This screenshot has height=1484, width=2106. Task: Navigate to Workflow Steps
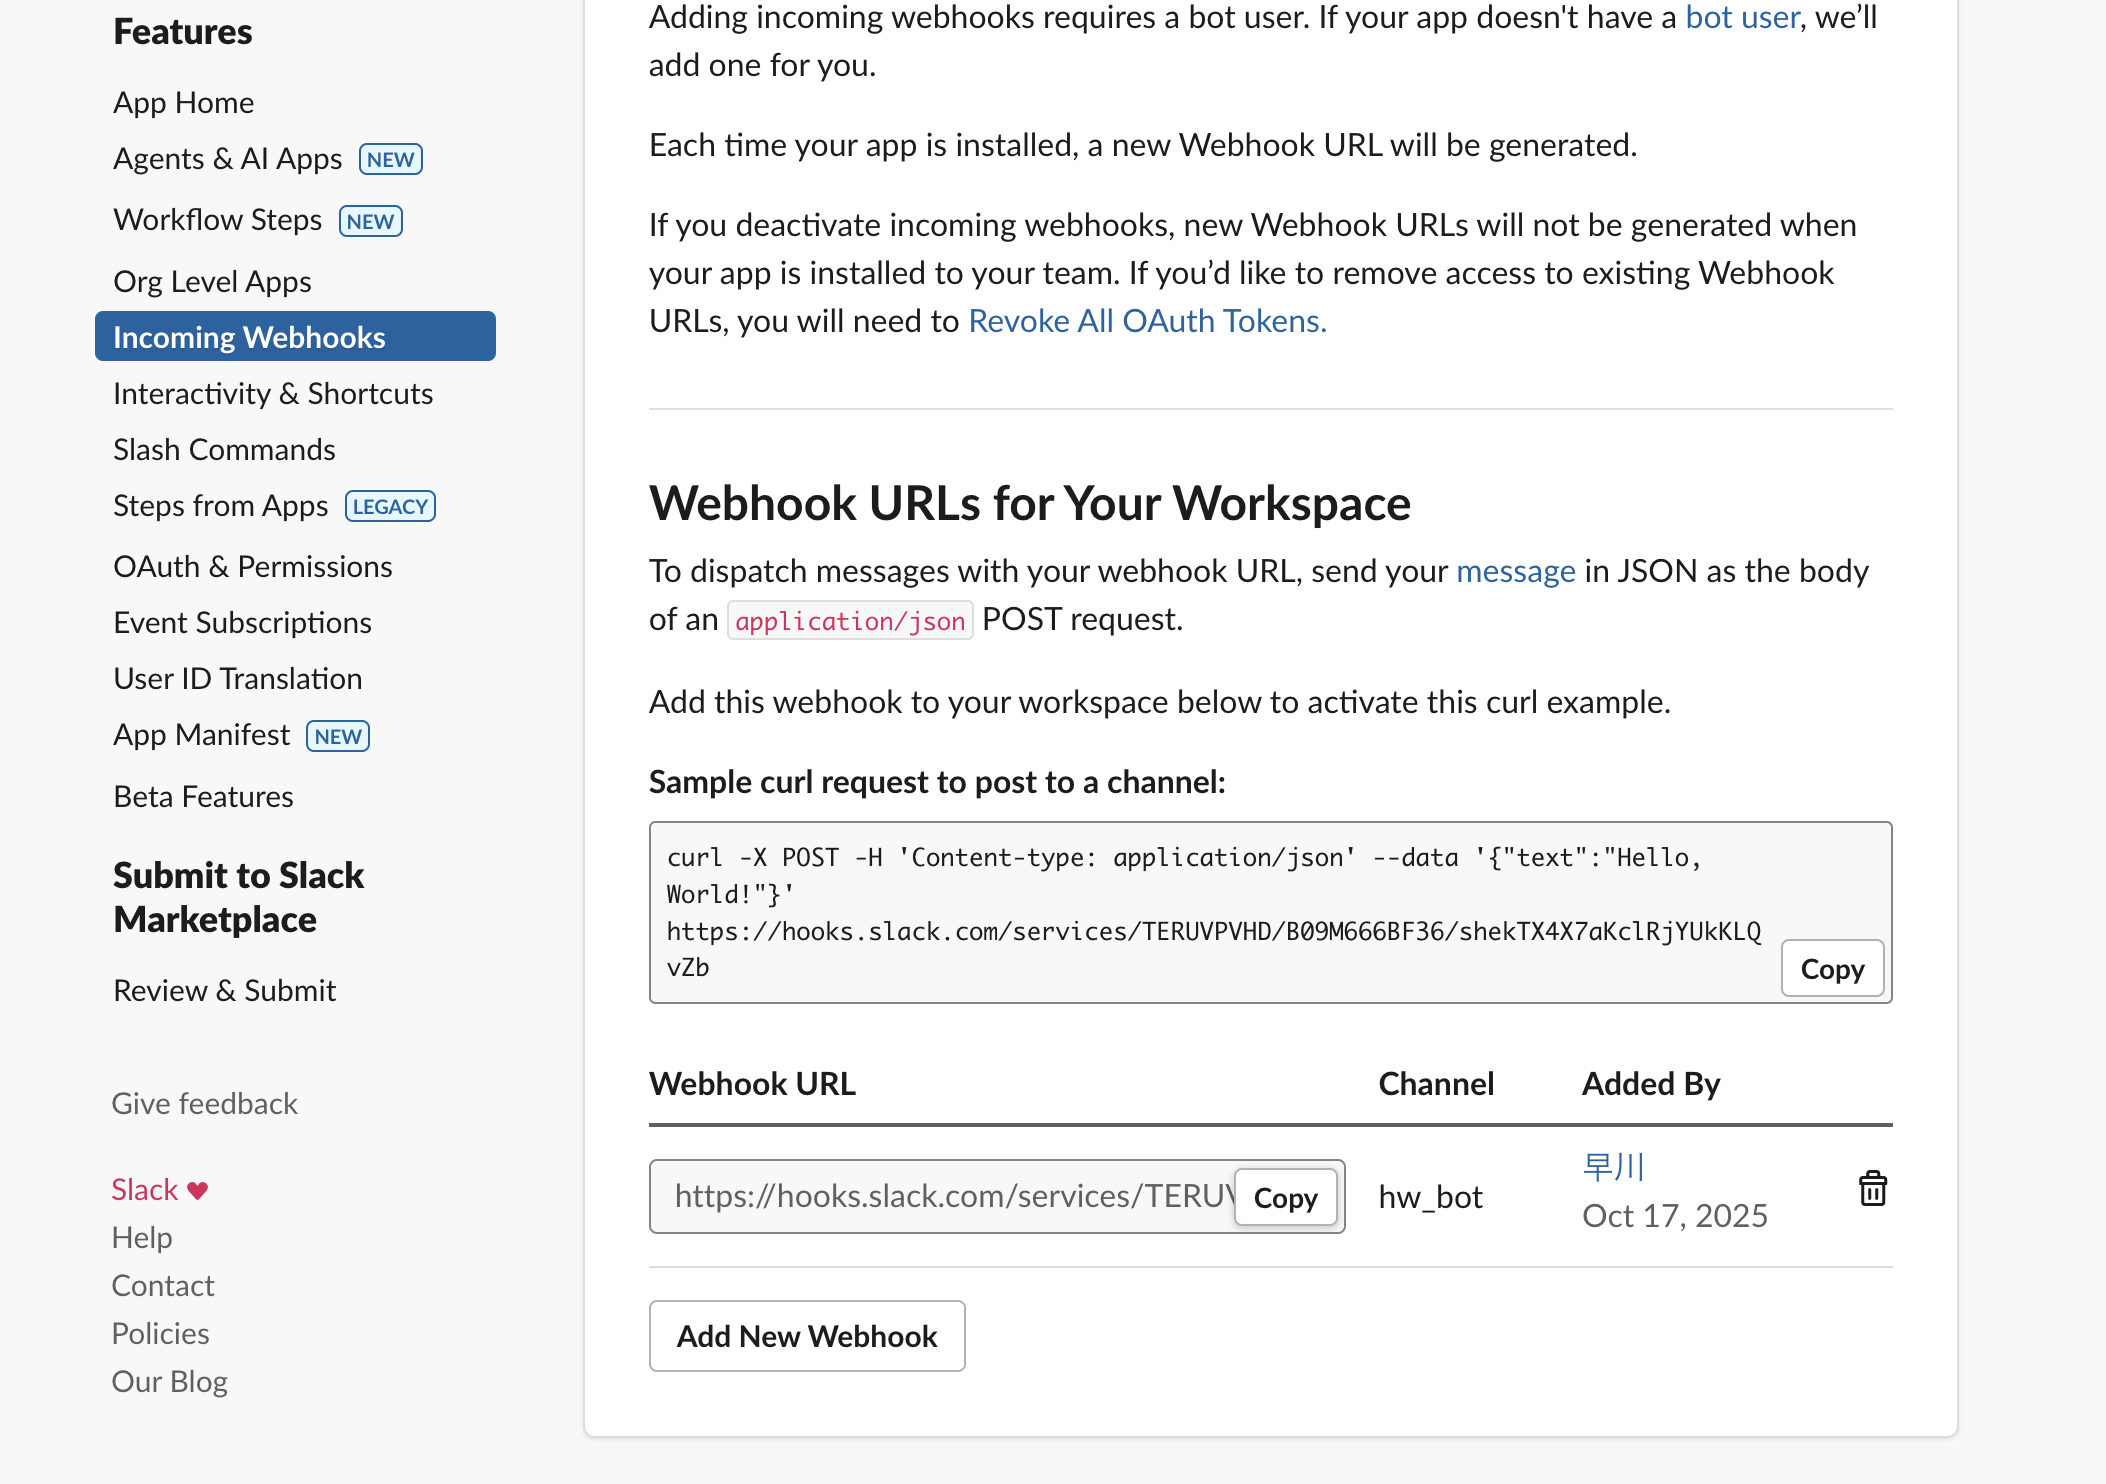tap(217, 220)
